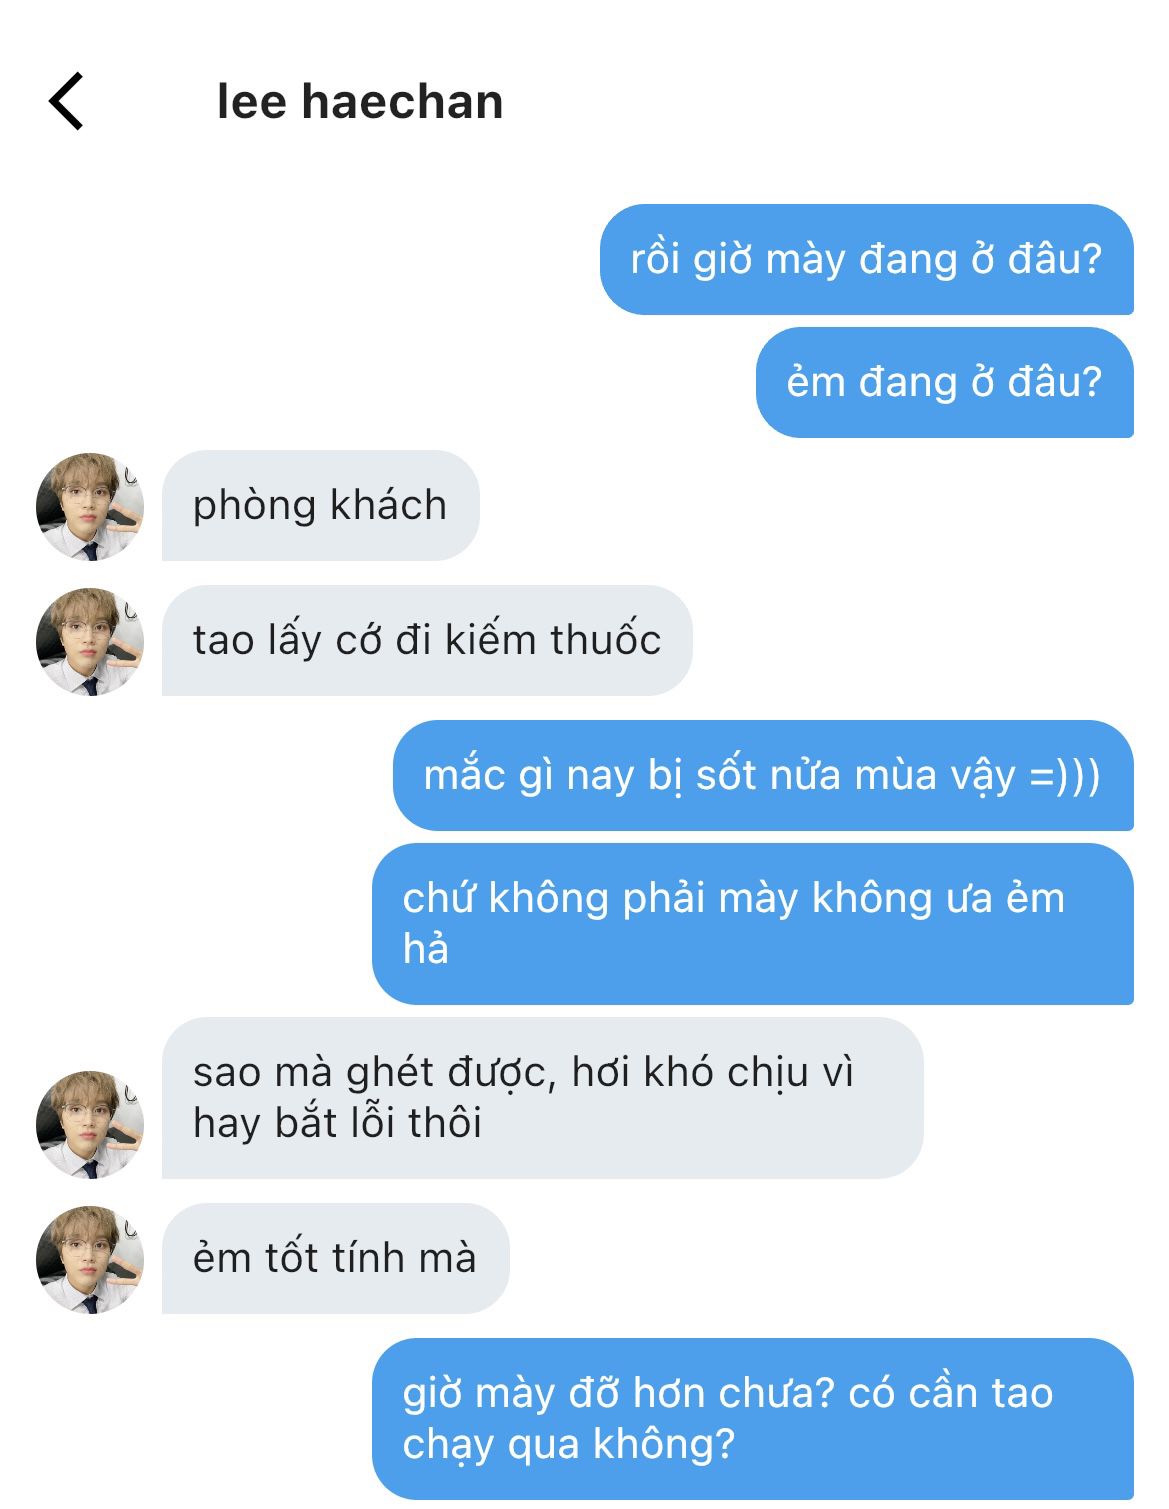The height and width of the screenshot is (1509, 1169).
Task: Select the 'ẻm đang ở đâu?' message bubble
Action: [944, 382]
